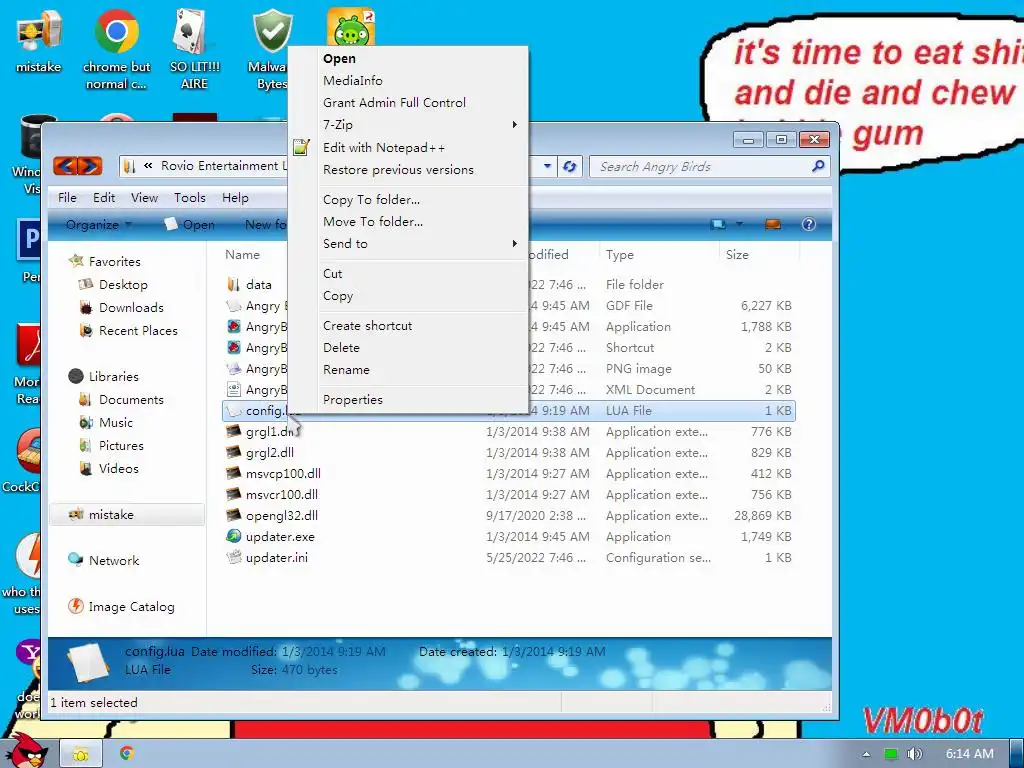
Task: Select Create shortcut
Action: (408, 326)
